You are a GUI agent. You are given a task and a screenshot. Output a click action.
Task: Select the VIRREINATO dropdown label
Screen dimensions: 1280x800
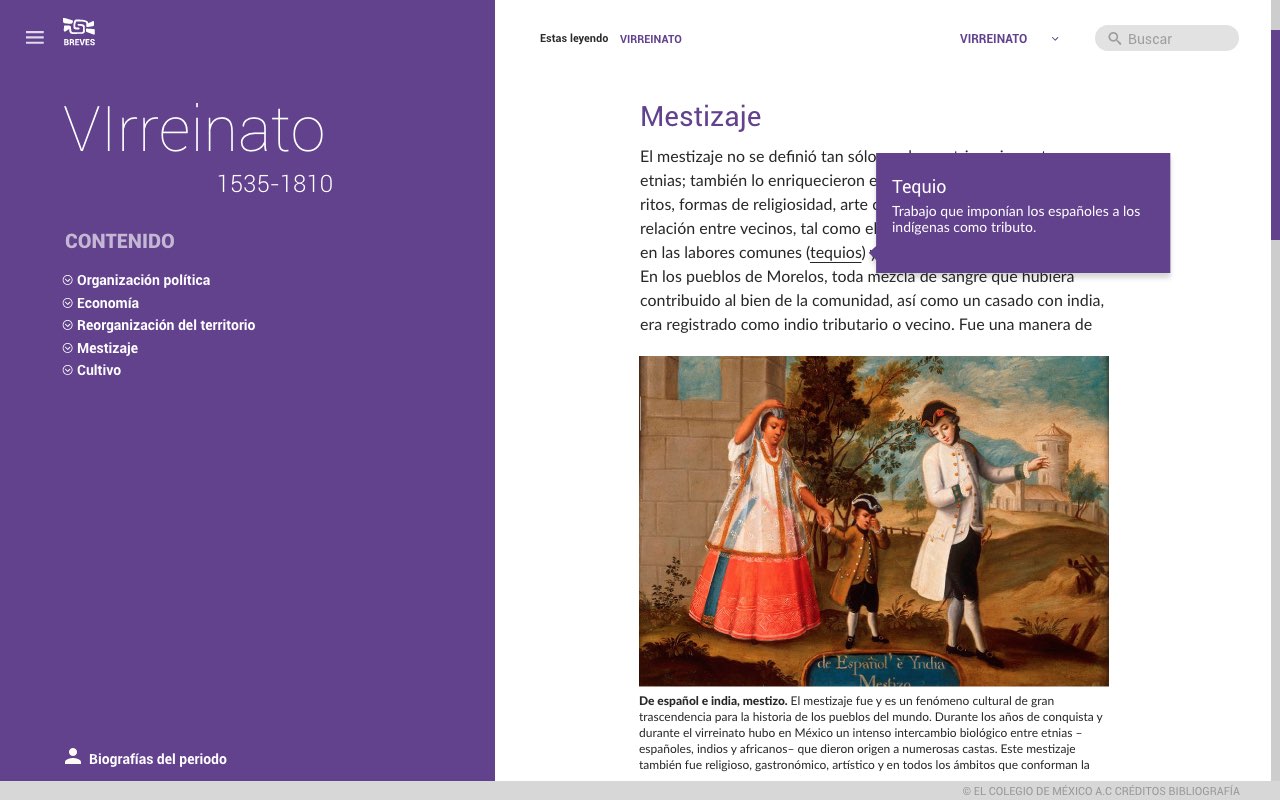point(993,39)
